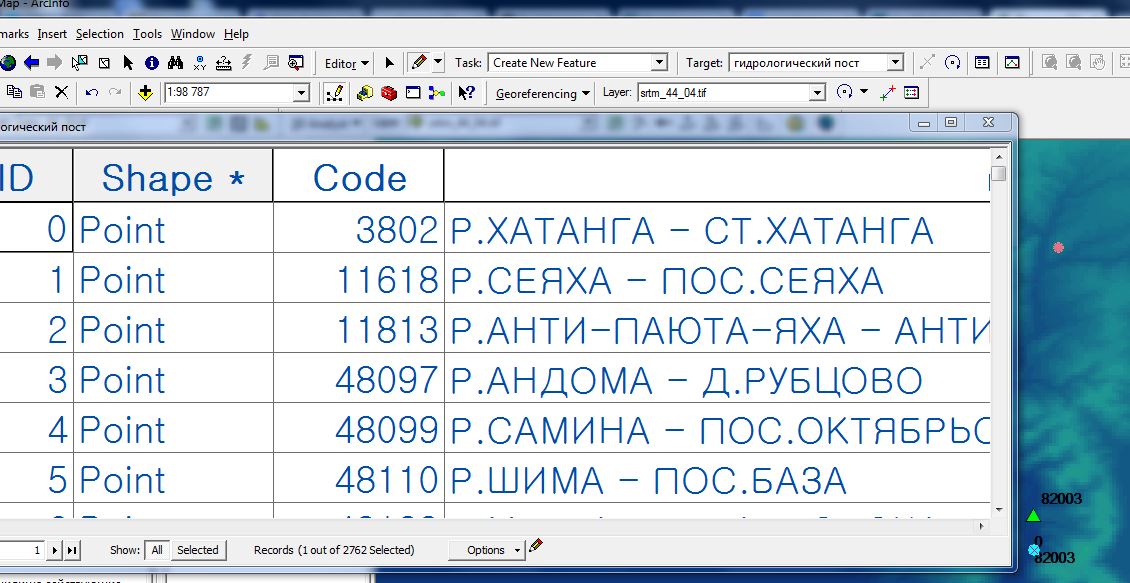Open the Target layer dropdown

(x=895, y=63)
